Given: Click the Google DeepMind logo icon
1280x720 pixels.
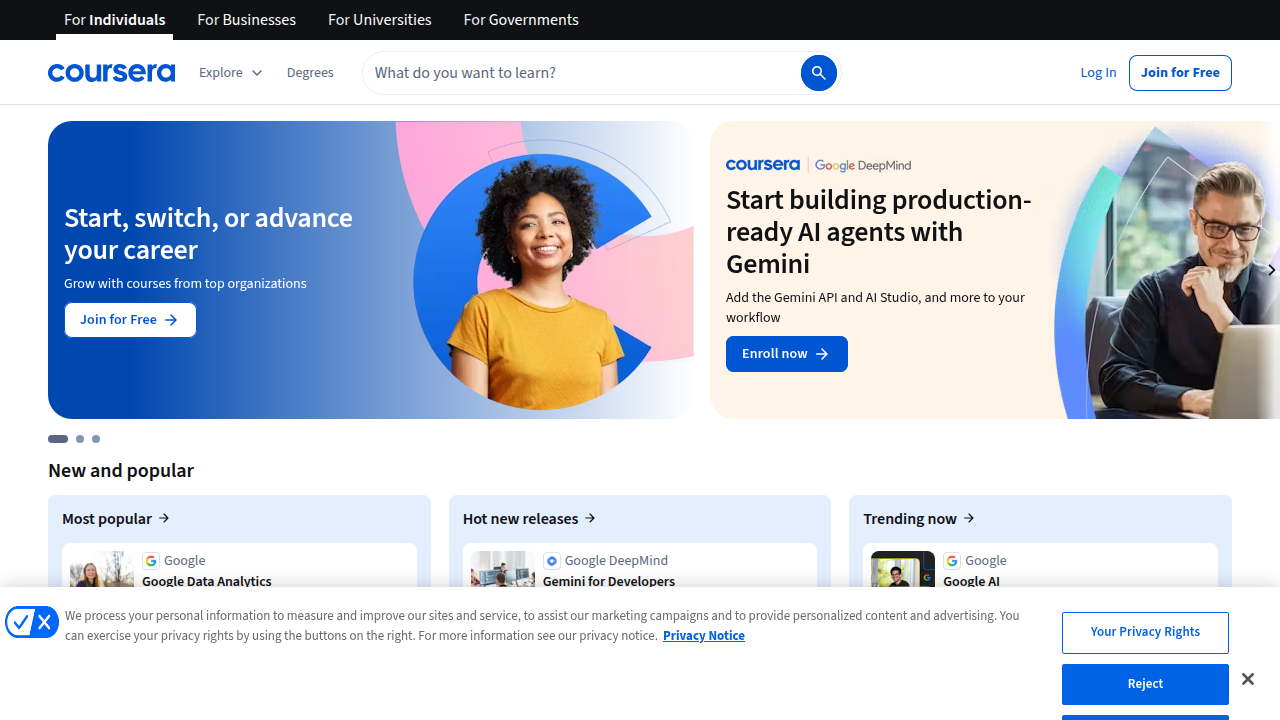Looking at the screenshot, I should coord(552,561).
